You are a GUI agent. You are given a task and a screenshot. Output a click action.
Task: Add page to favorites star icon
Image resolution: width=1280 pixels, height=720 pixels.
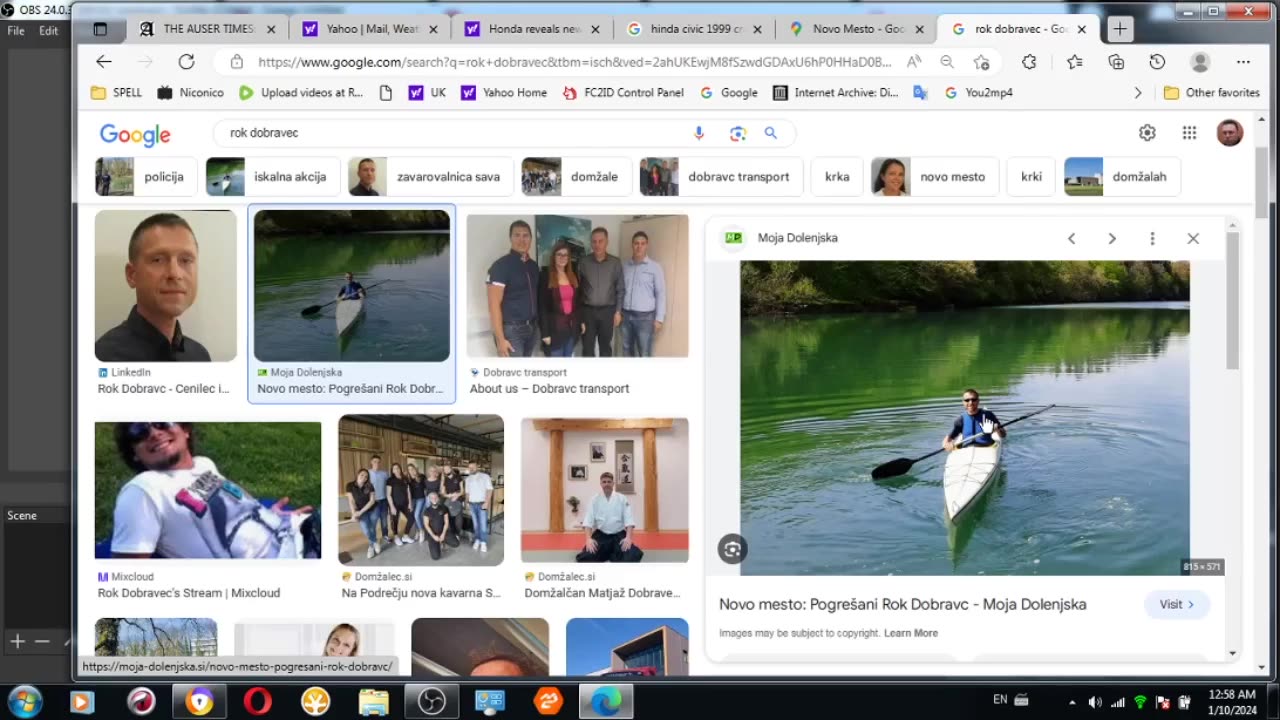coord(981,62)
